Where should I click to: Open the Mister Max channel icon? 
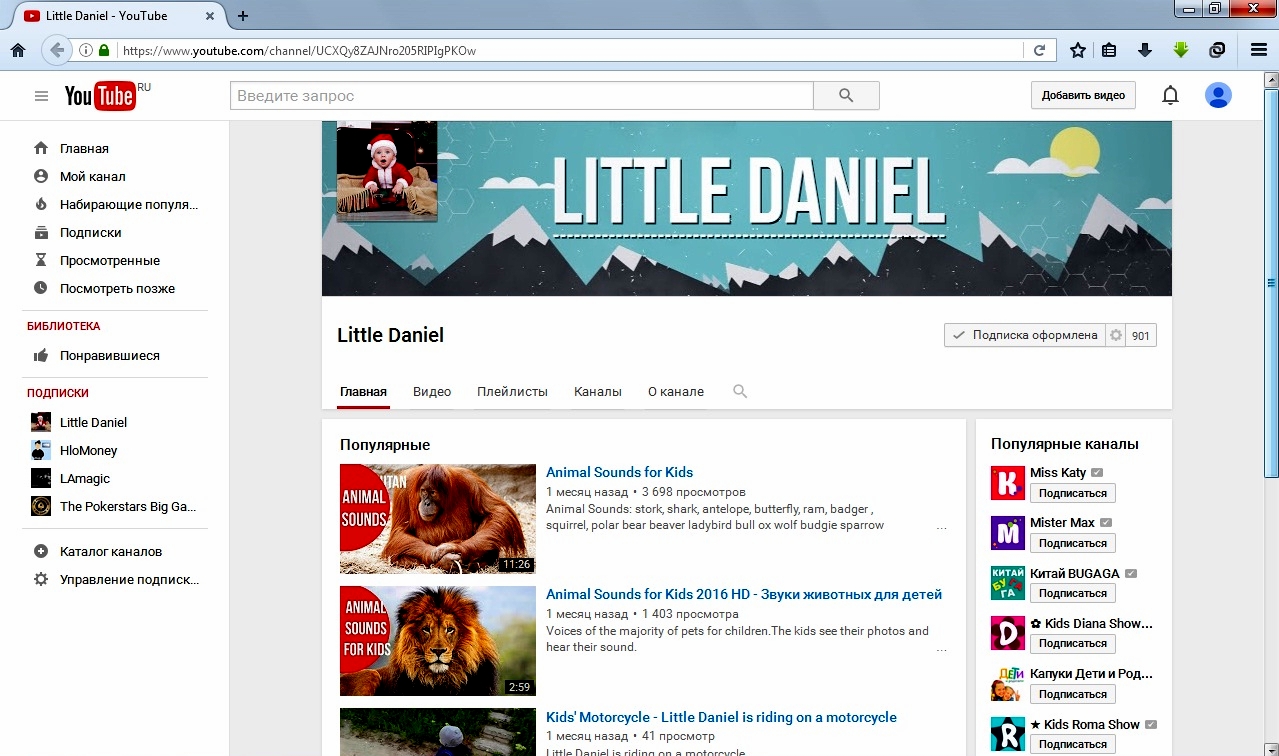point(1007,533)
